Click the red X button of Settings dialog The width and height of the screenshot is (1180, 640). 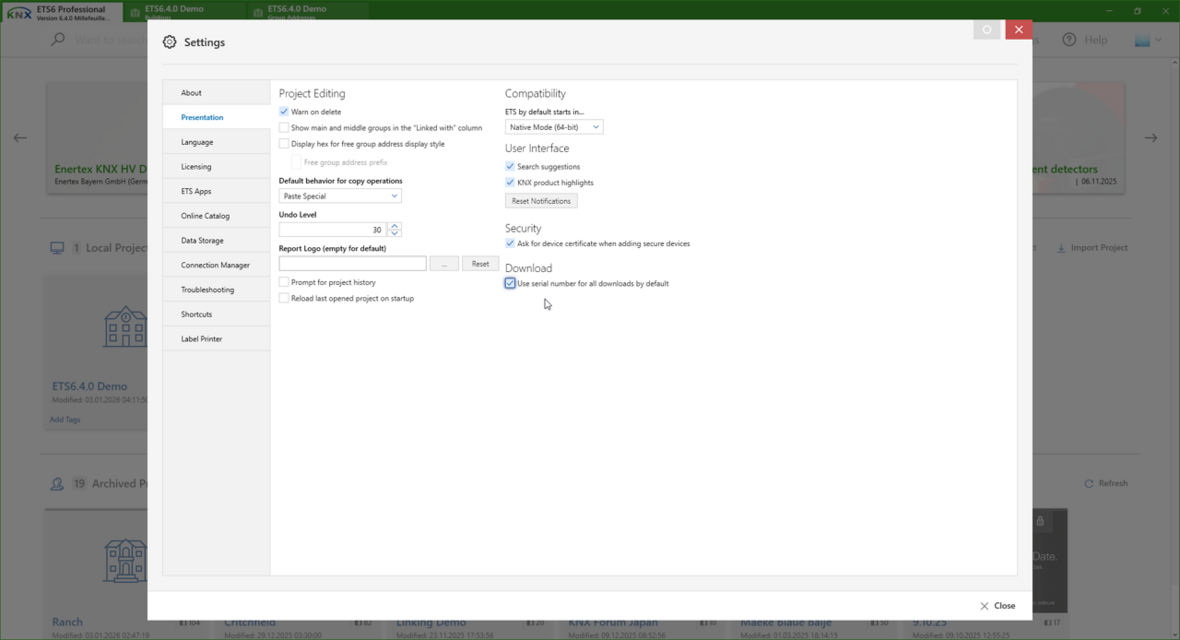[x=1018, y=30]
